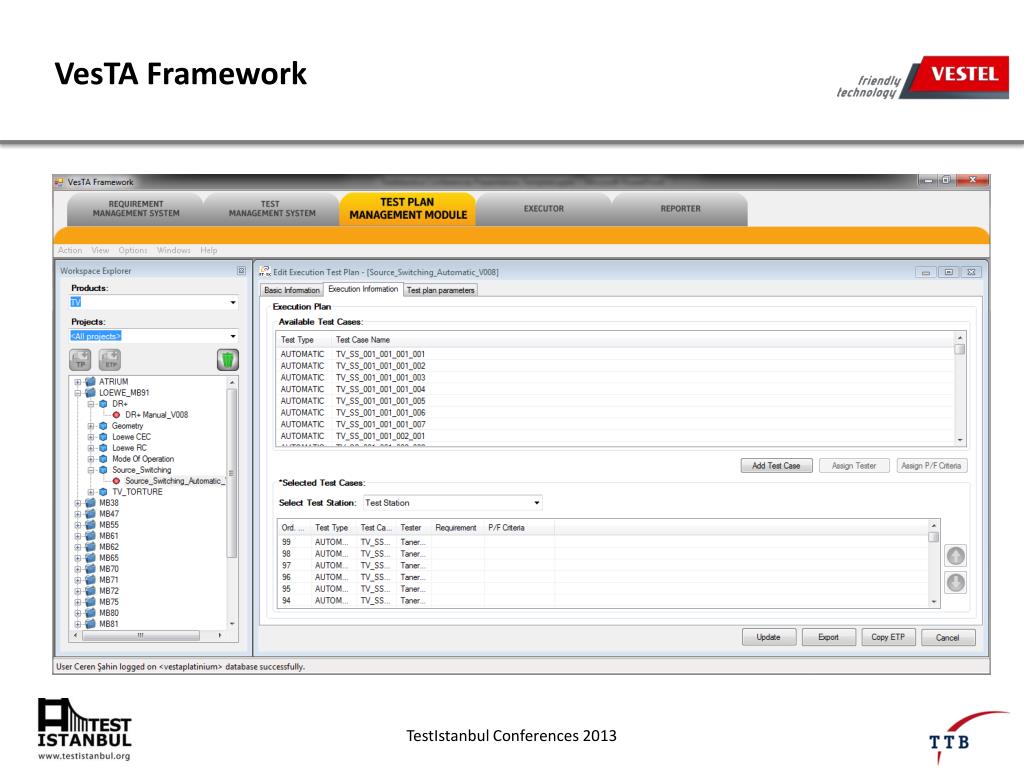
Task: Open the Help menu
Action: click(209, 250)
